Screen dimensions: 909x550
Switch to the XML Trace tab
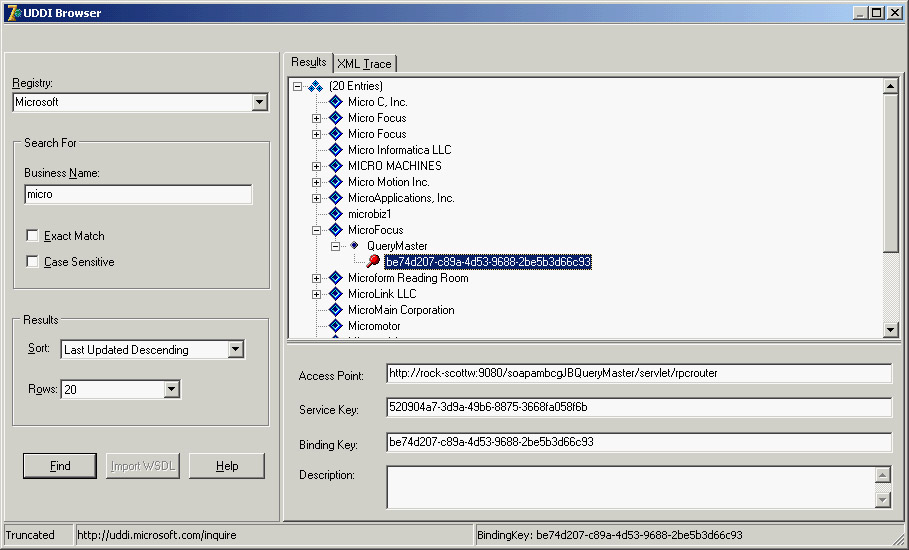pos(364,64)
